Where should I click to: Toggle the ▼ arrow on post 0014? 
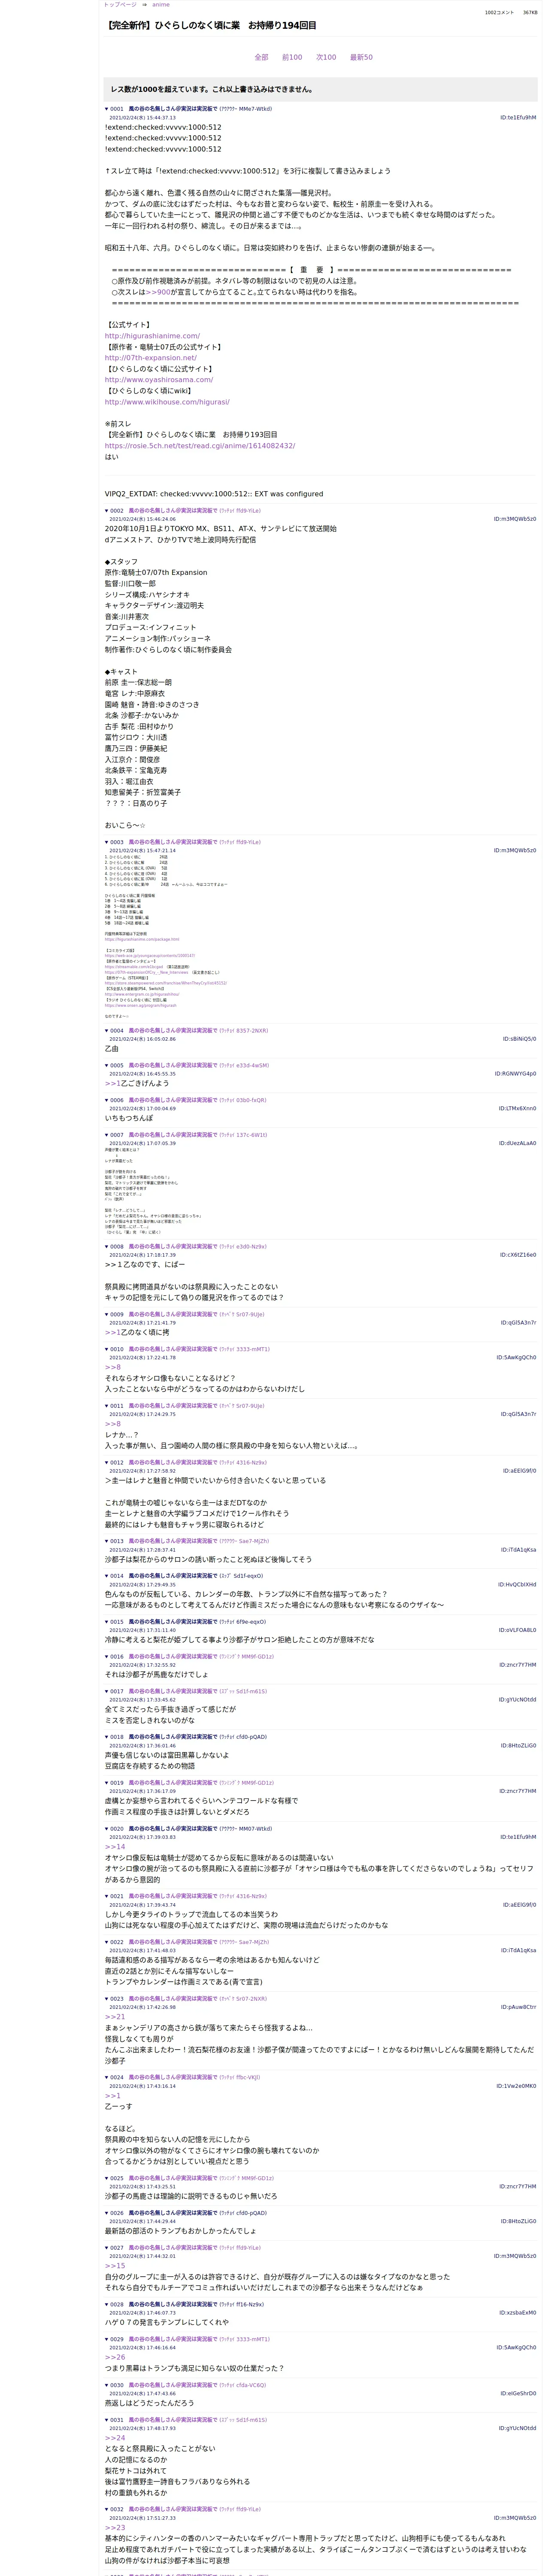click(x=107, y=1576)
